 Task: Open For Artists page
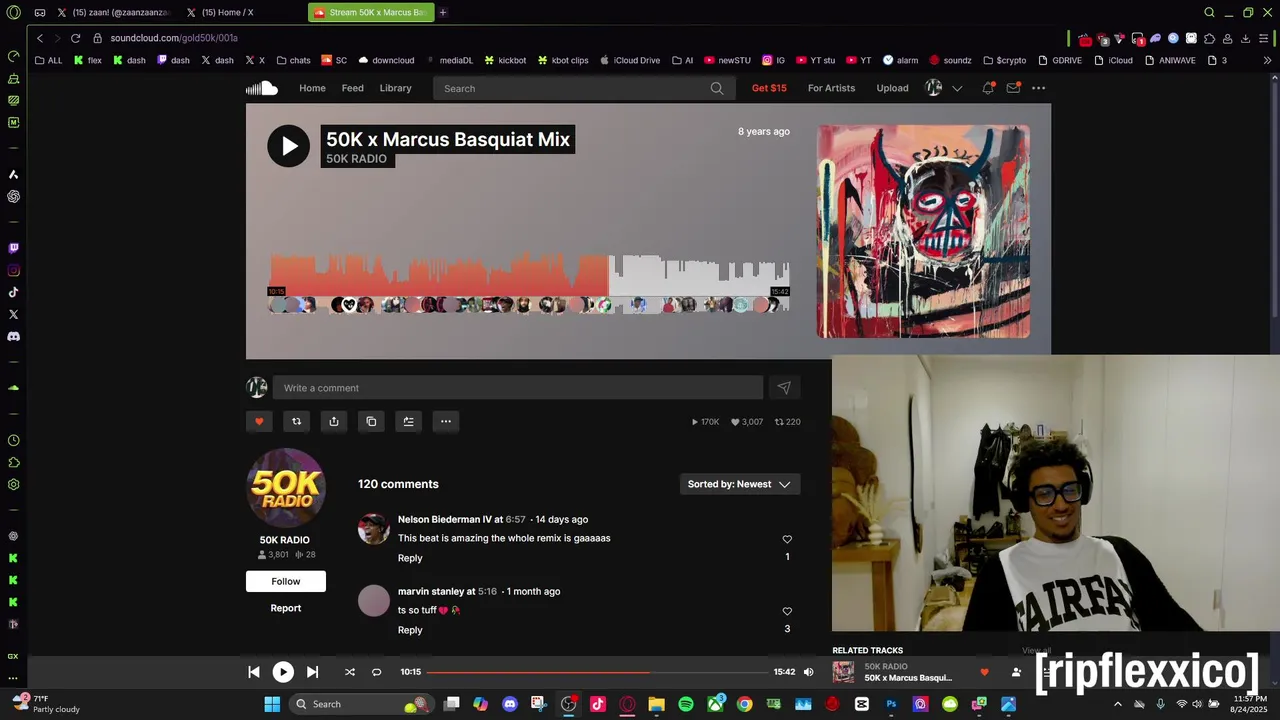pyautogui.click(x=831, y=88)
